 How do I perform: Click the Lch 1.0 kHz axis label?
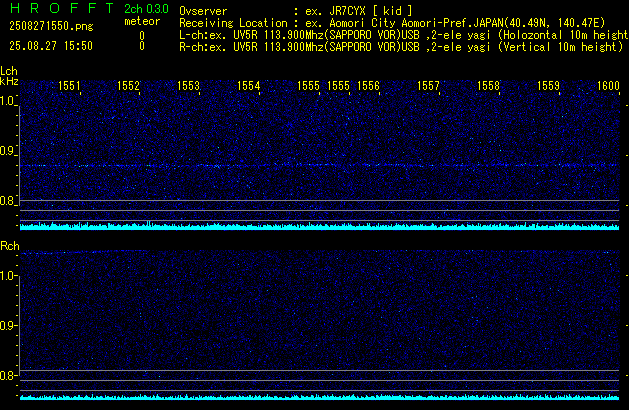click(x=7, y=101)
